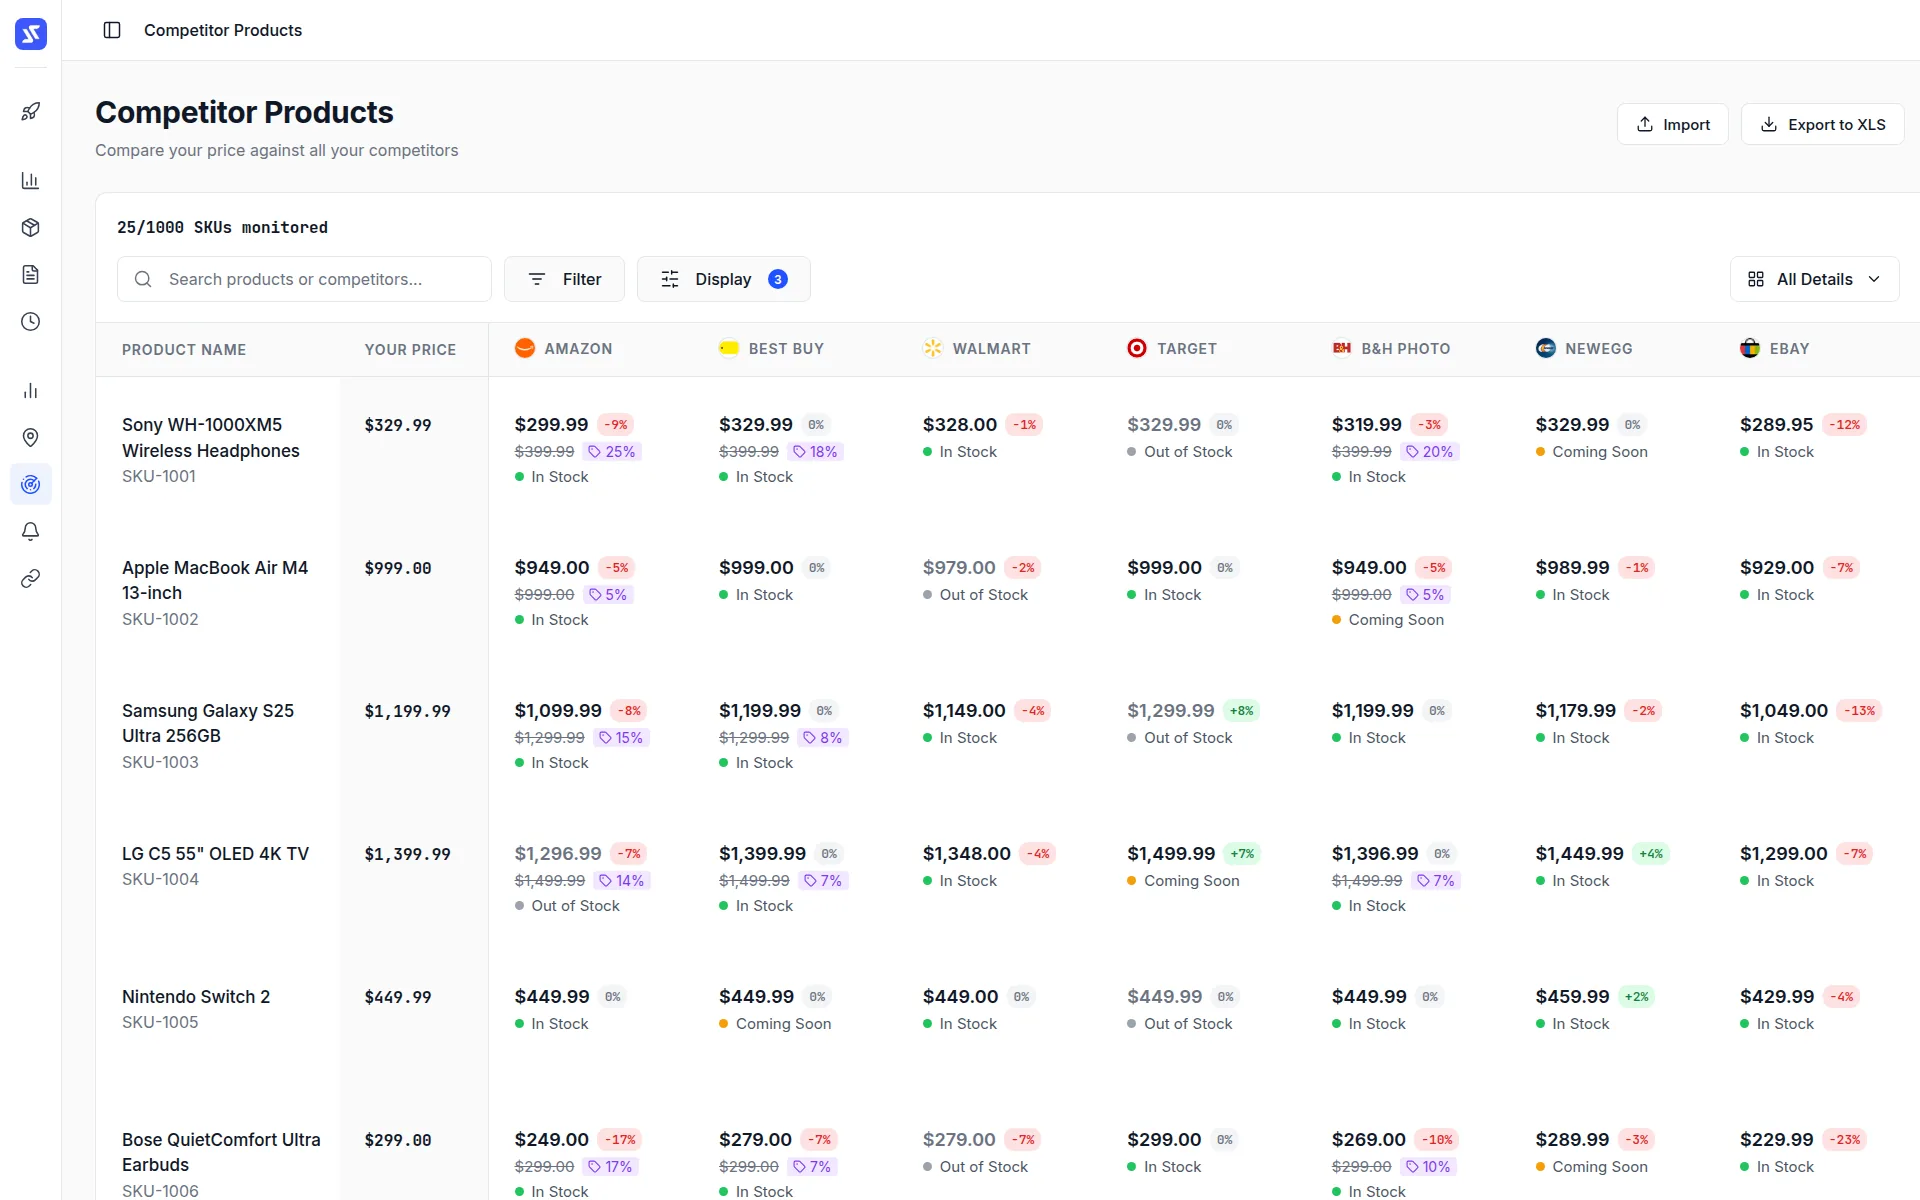Open the bell notifications sidebar icon
Image resolution: width=1920 pixels, height=1200 pixels.
point(31,532)
